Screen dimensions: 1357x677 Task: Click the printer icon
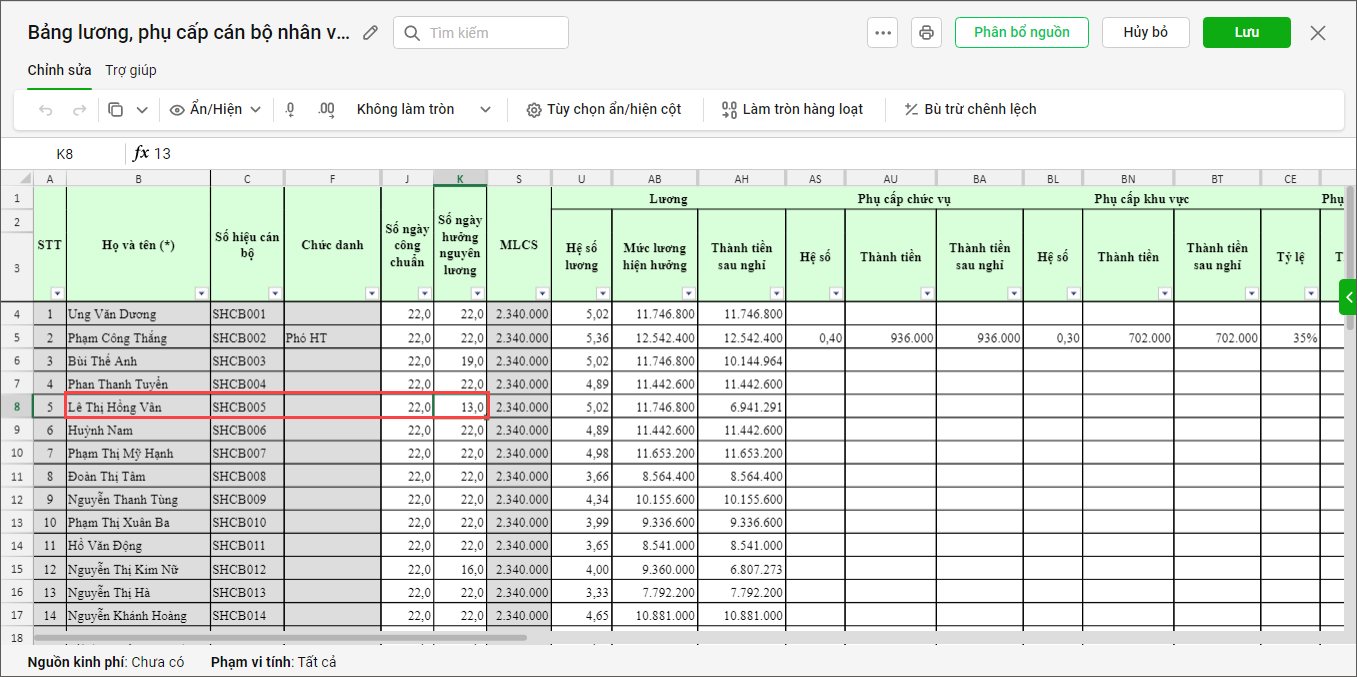click(926, 33)
